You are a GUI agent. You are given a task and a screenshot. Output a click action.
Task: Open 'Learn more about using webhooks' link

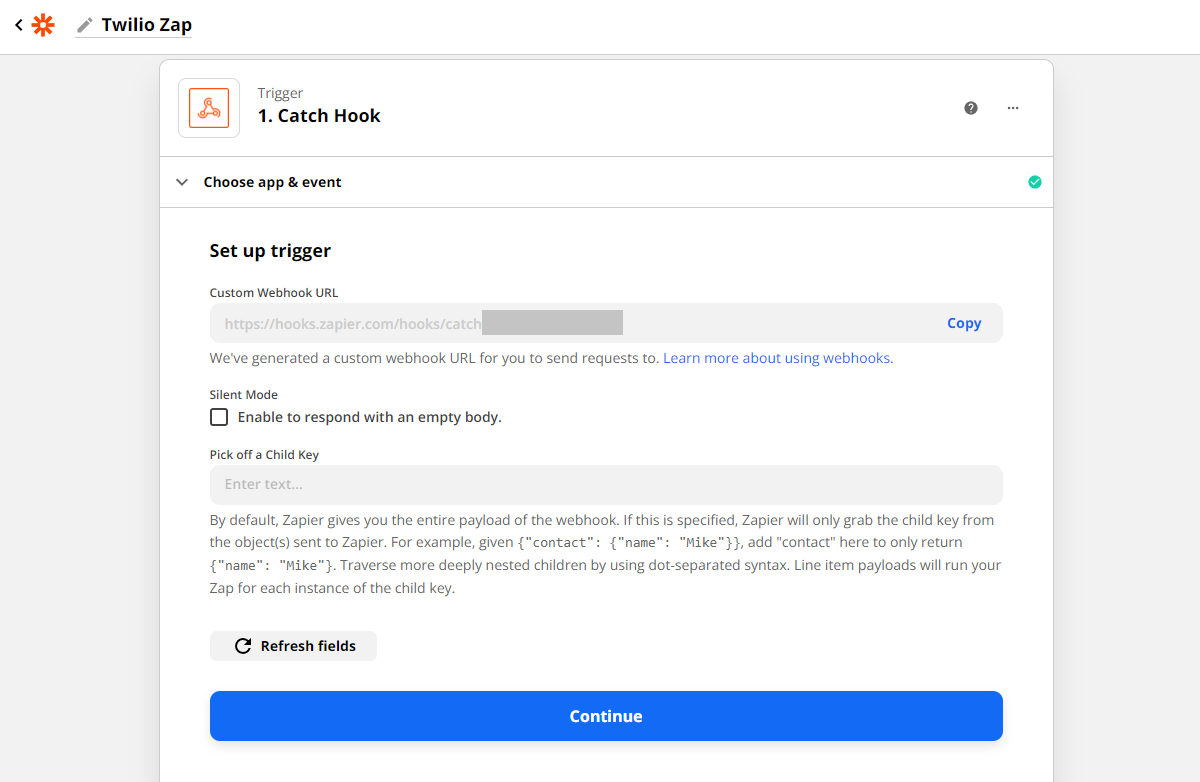[778, 358]
